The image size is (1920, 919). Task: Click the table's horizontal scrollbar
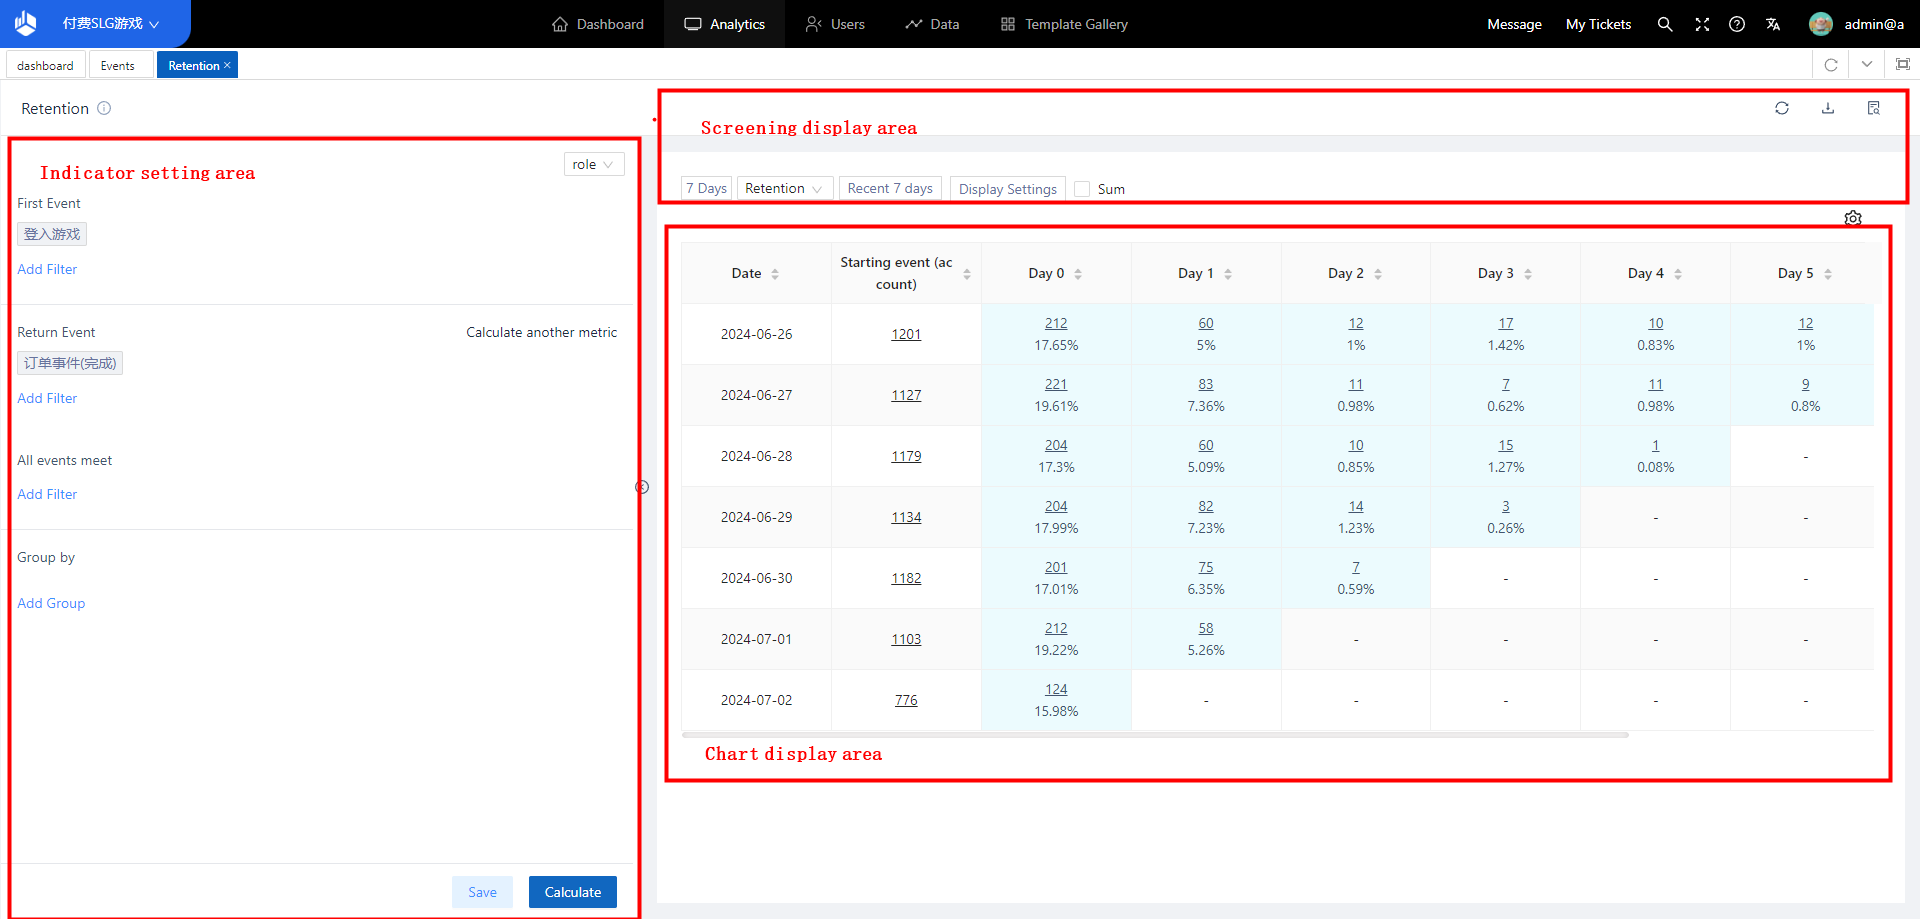1155,735
